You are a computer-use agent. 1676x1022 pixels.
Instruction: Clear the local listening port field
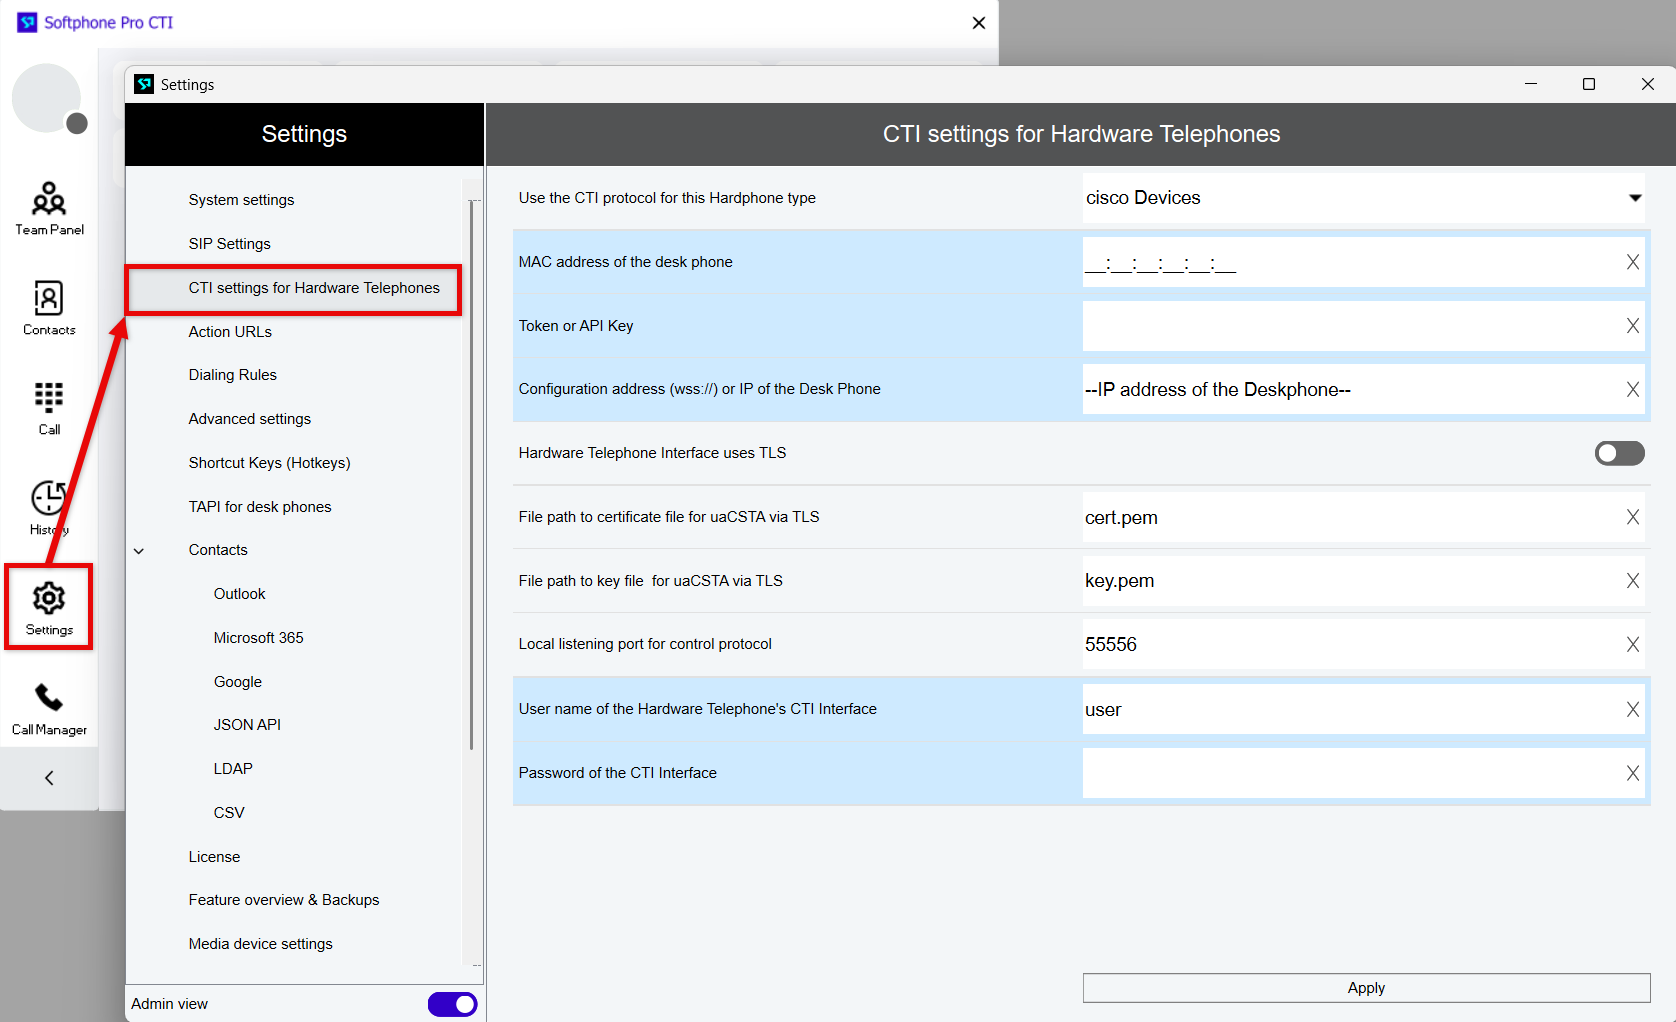1632,645
